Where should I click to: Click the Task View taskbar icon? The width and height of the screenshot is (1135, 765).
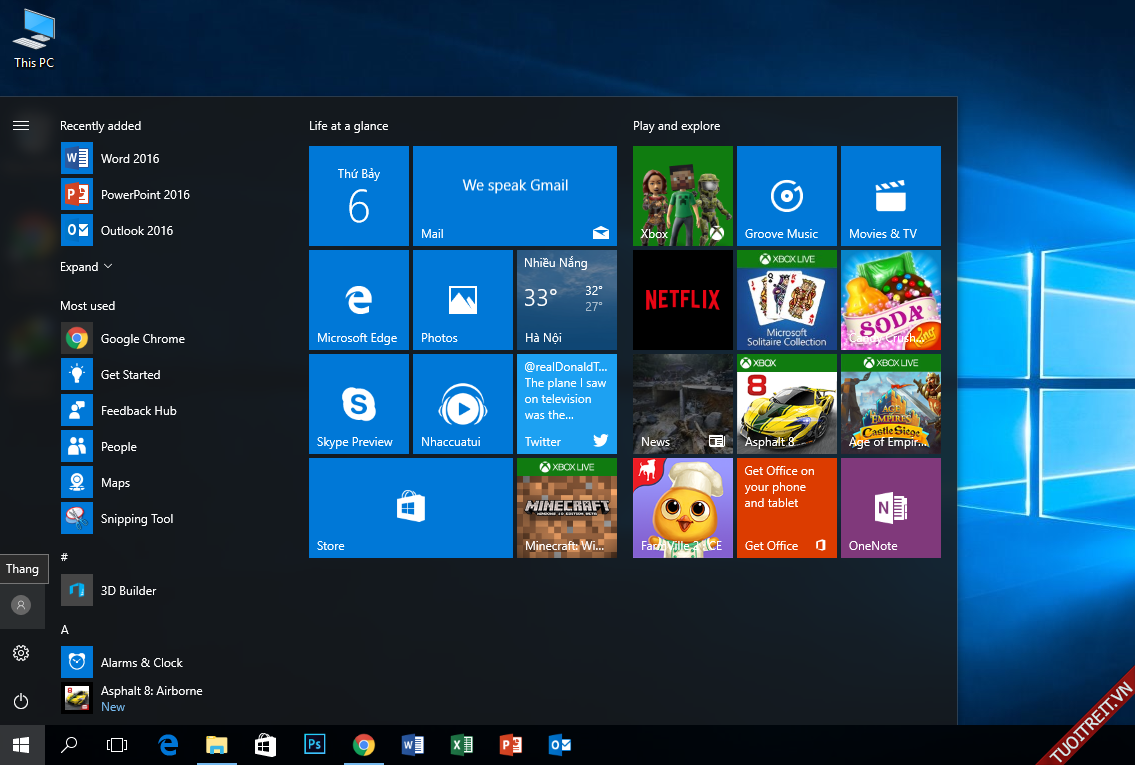point(118,745)
